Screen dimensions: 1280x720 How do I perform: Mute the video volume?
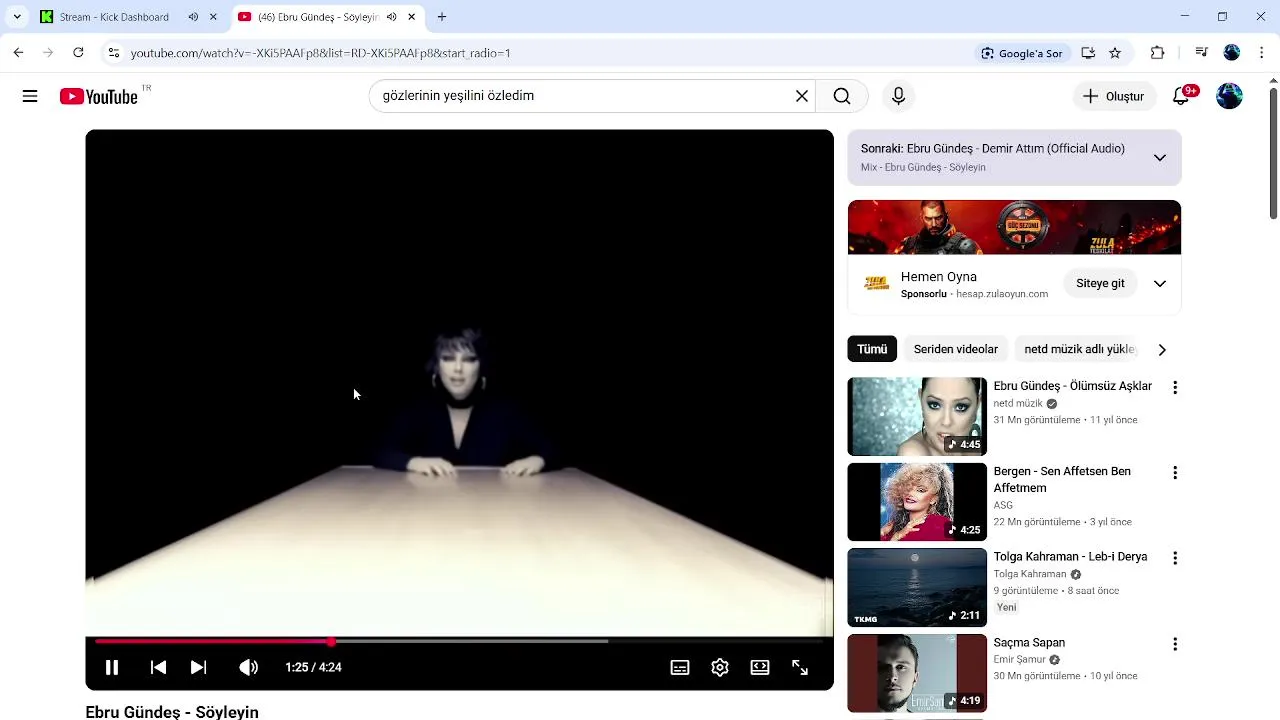coord(249,667)
